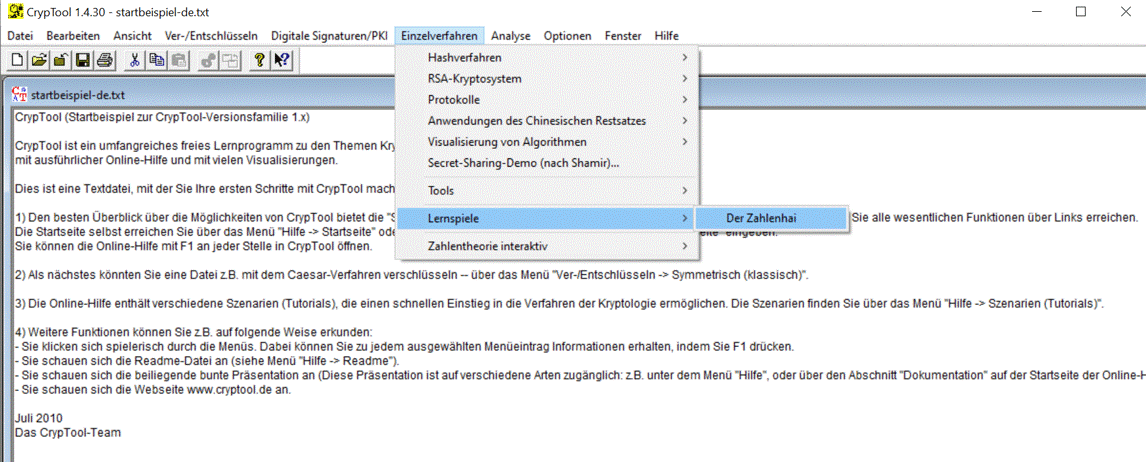Viewport: 1146px width, 462px height.
Task: Open the Ansicht menu
Action: (132, 35)
